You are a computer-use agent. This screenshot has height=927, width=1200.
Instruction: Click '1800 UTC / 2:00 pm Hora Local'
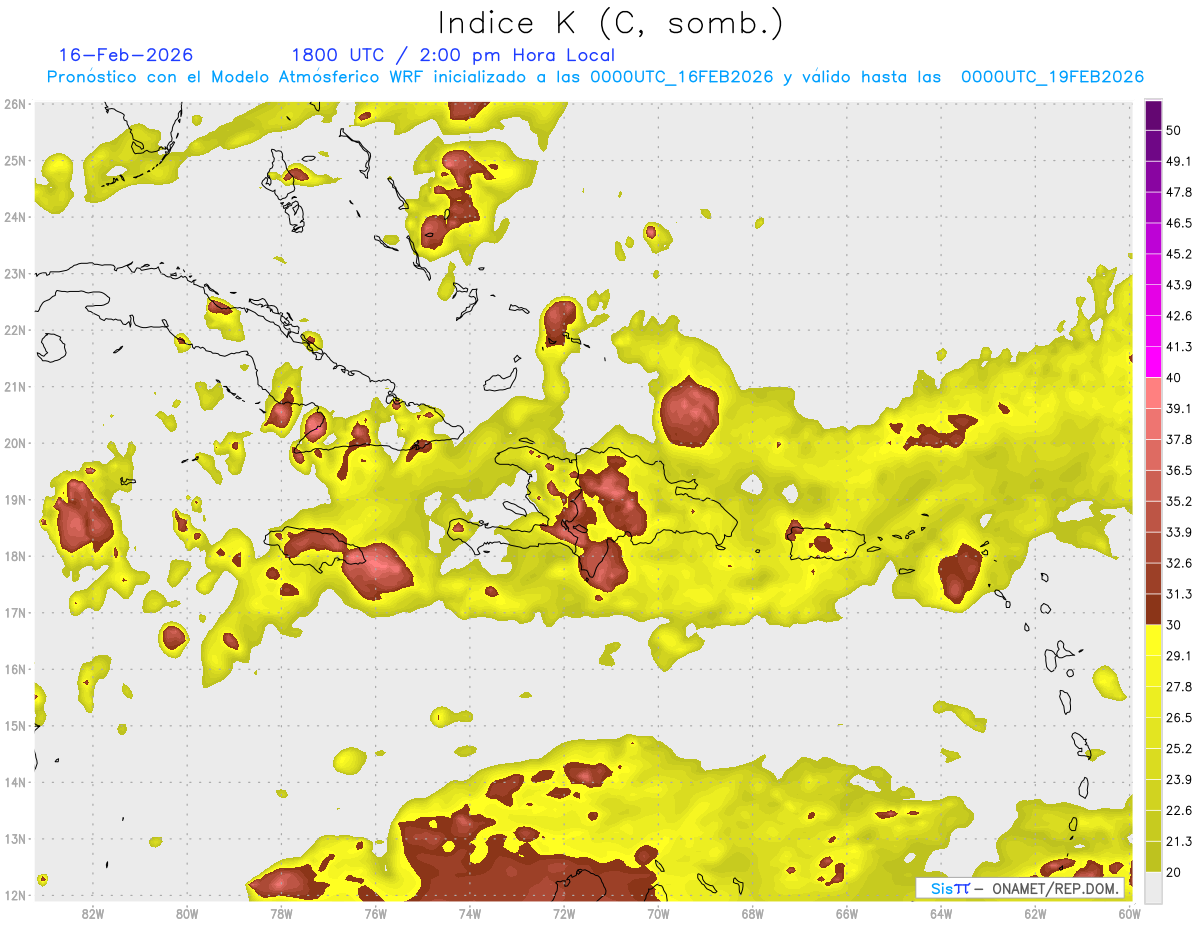(x=453, y=55)
